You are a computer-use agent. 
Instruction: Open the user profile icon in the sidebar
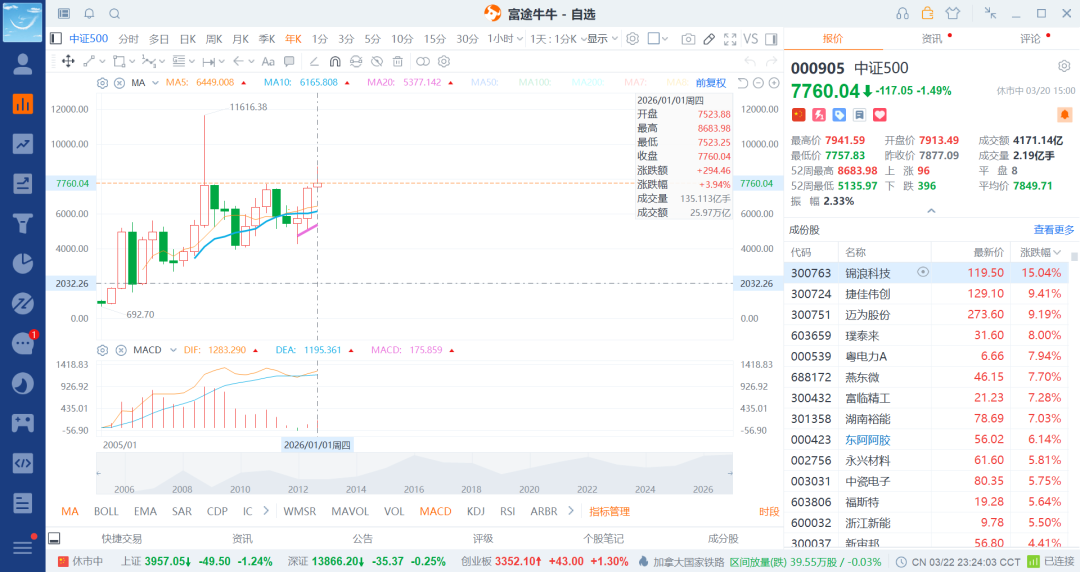23,64
